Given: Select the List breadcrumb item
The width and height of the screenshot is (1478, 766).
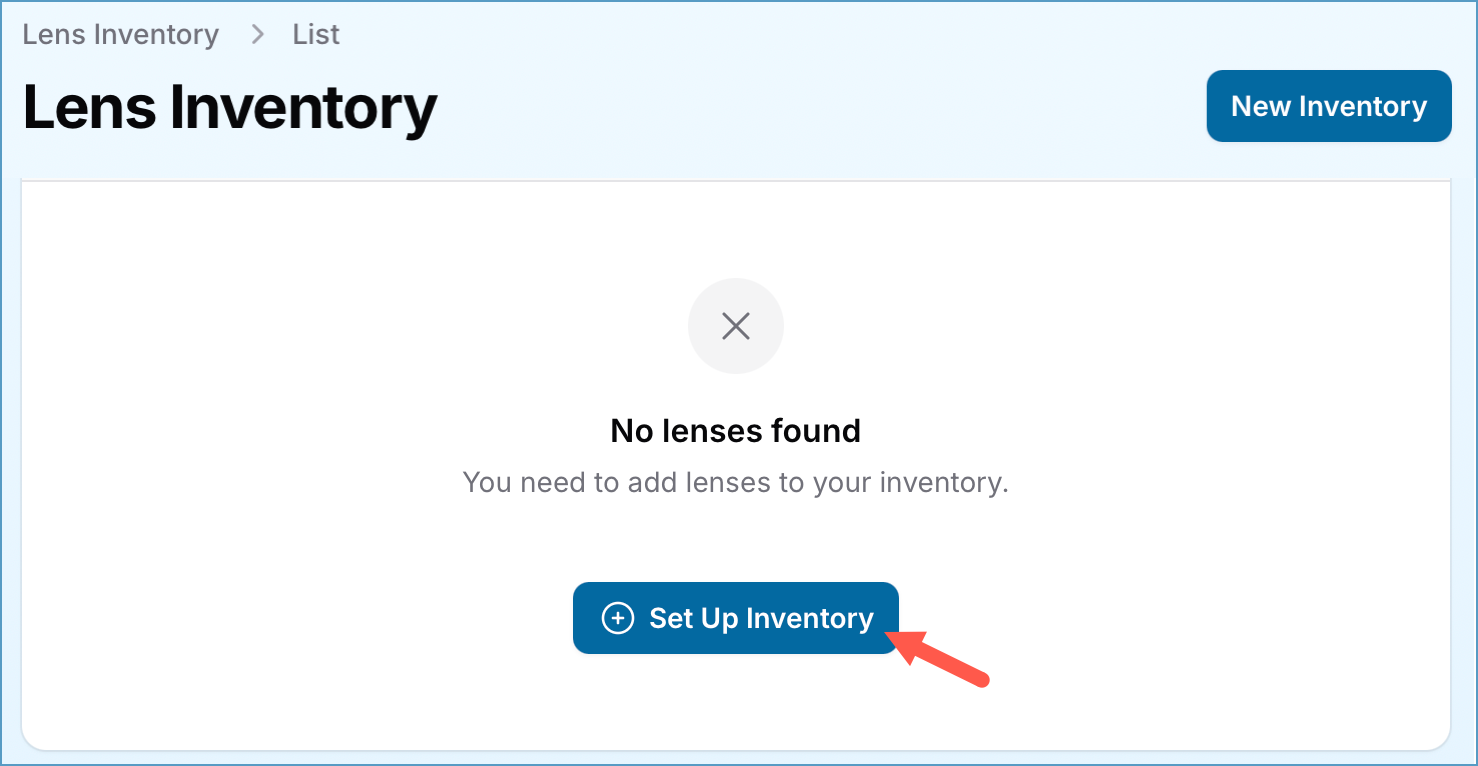Looking at the screenshot, I should 316,35.
